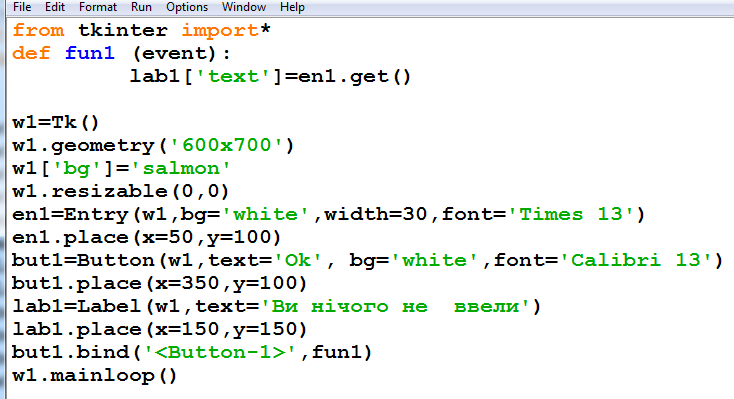Viewport: 734px width, 399px height.
Task: Place cursor on 'from tkinter import*' line
Action: coord(141,30)
